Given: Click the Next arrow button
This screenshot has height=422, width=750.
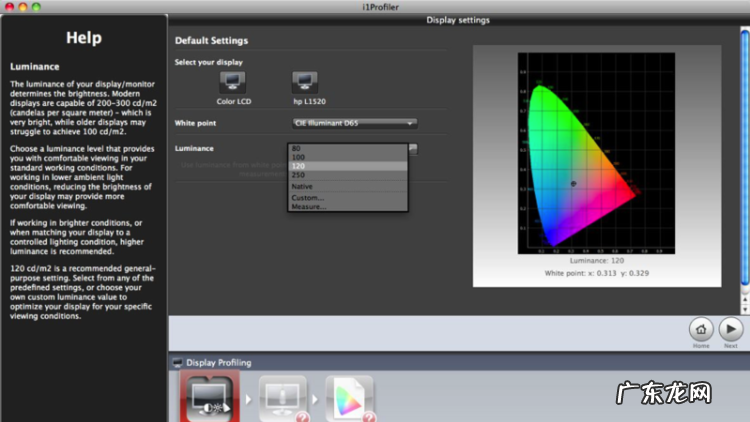Looking at the screenshot, I should [x=731, y=328].
